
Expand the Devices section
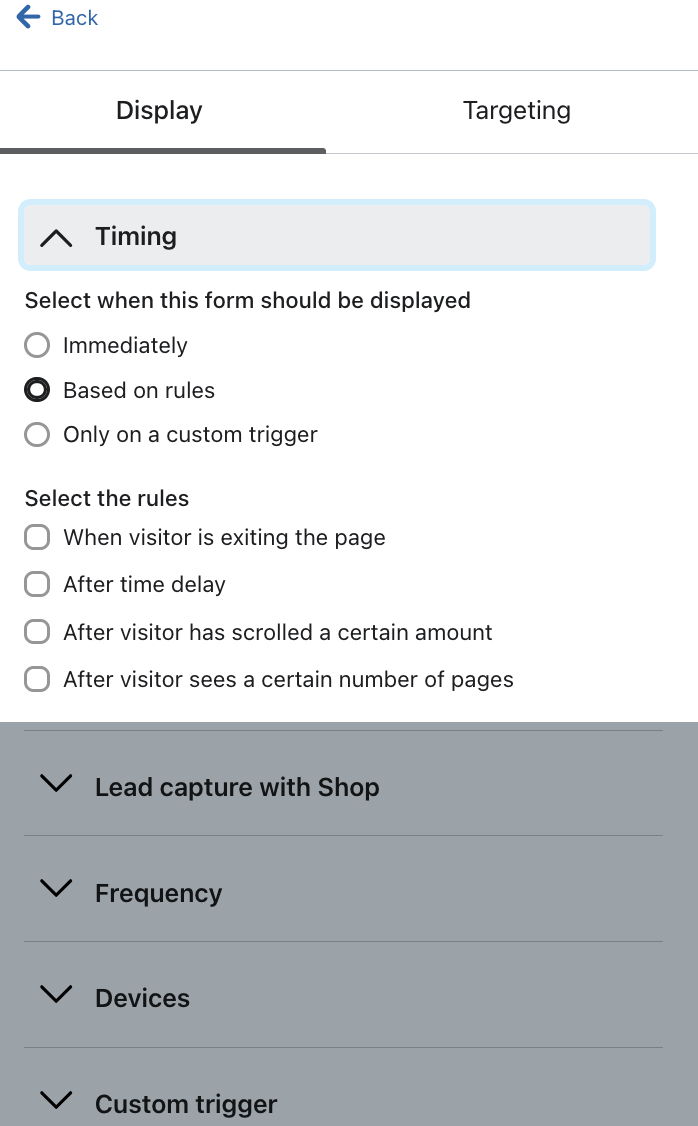[142, 998]
